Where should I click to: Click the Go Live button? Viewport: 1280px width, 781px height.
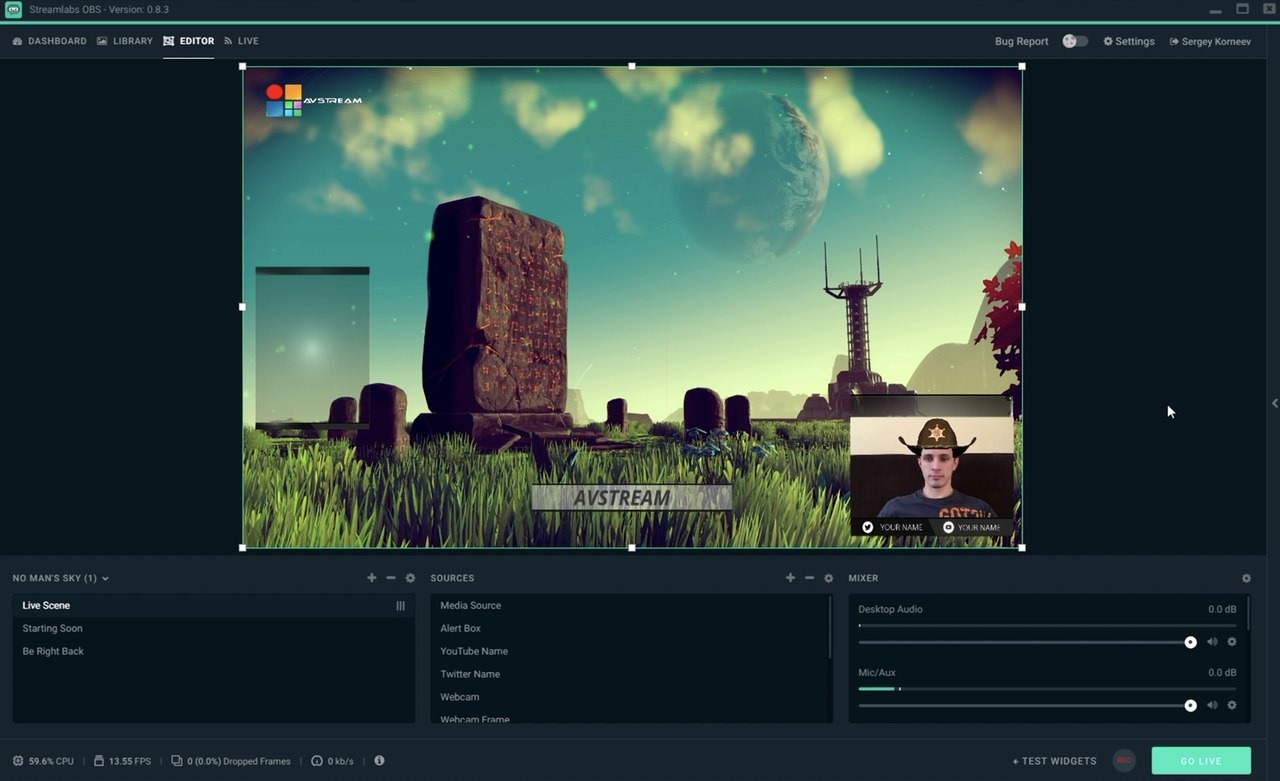click(x=1201, y=761)
